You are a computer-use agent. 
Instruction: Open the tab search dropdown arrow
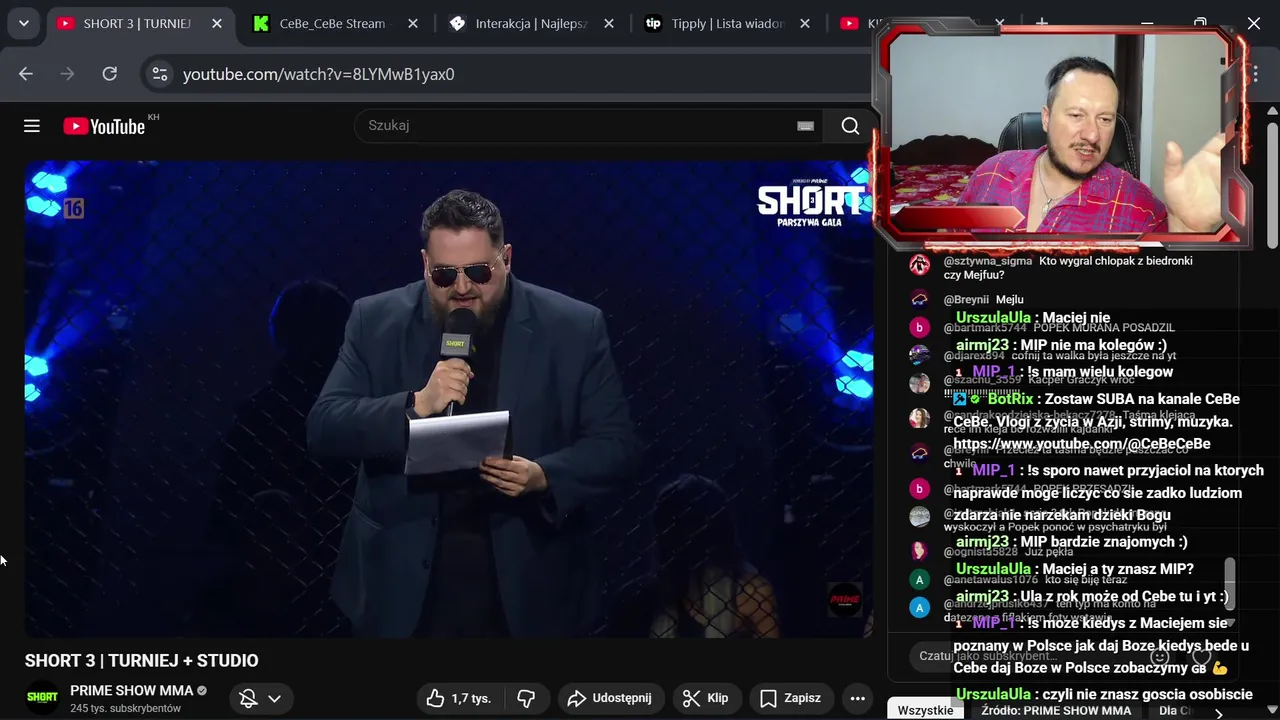click(x=23, y=23)
